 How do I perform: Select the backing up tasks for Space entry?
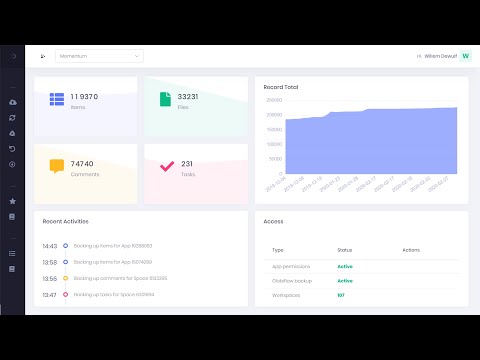point(114,294)
